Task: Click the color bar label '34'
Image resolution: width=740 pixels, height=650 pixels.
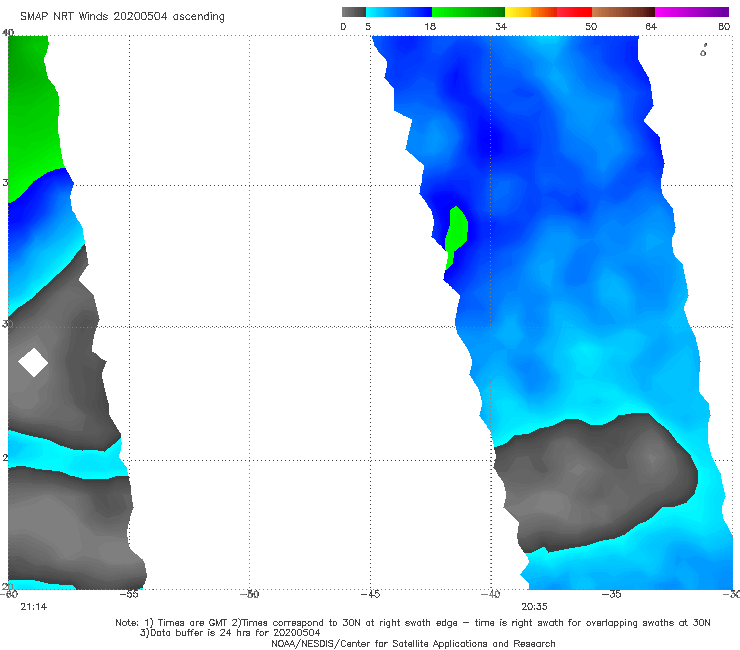Action: (x=501, y=27)
